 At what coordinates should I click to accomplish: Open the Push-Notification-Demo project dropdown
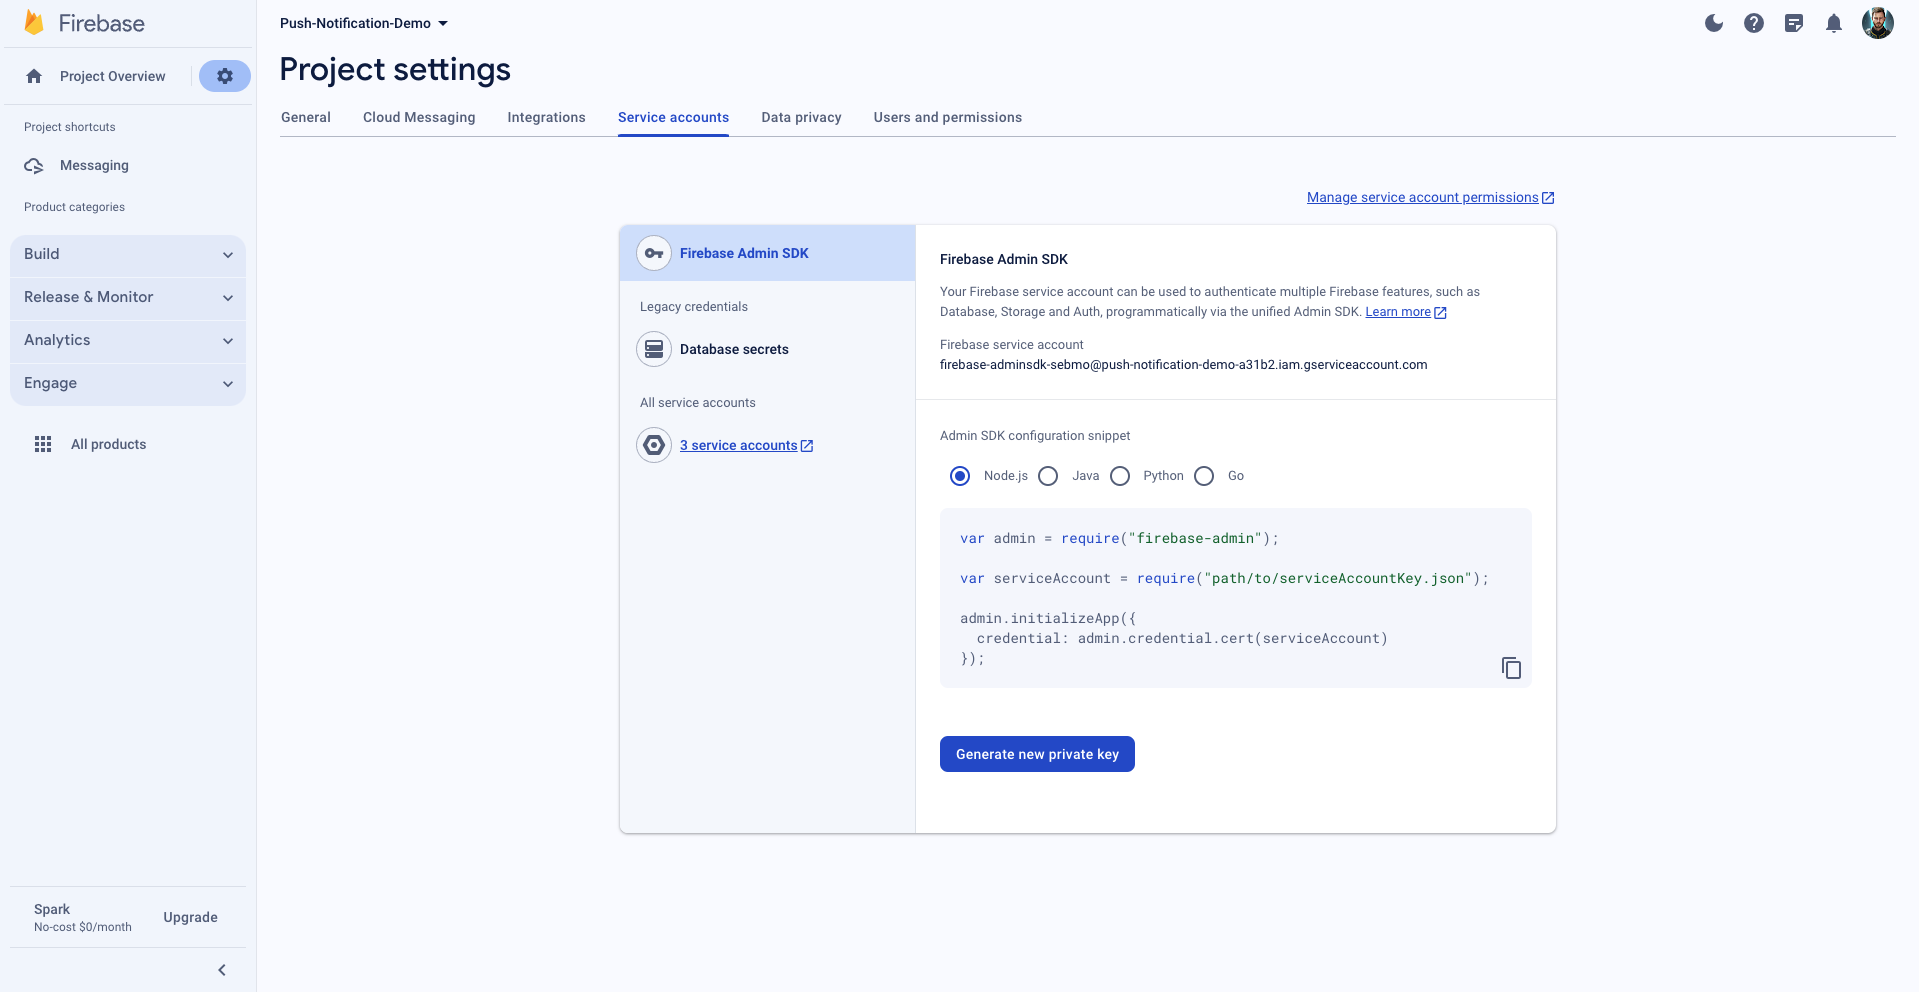[364, 23]
